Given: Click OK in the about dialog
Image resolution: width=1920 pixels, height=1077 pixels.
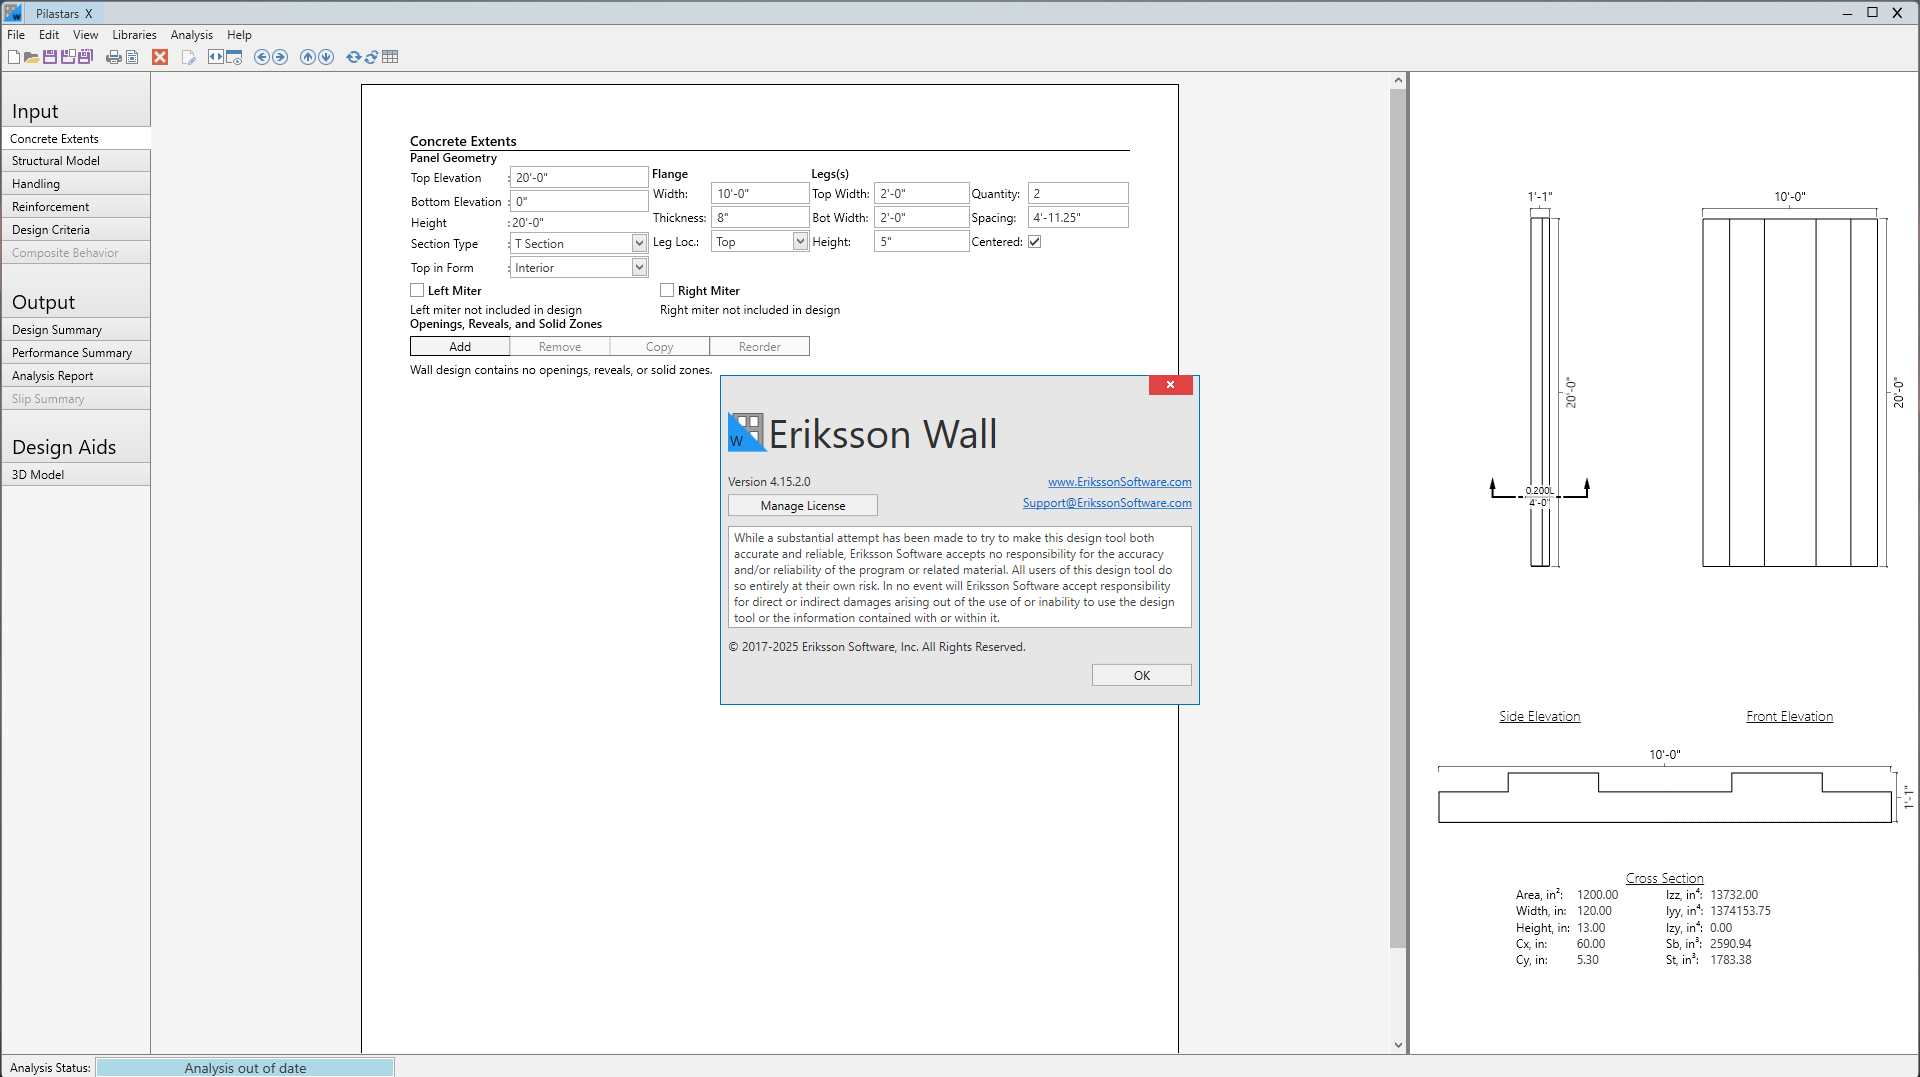Looking at the screenshot, I should 1141,675.
